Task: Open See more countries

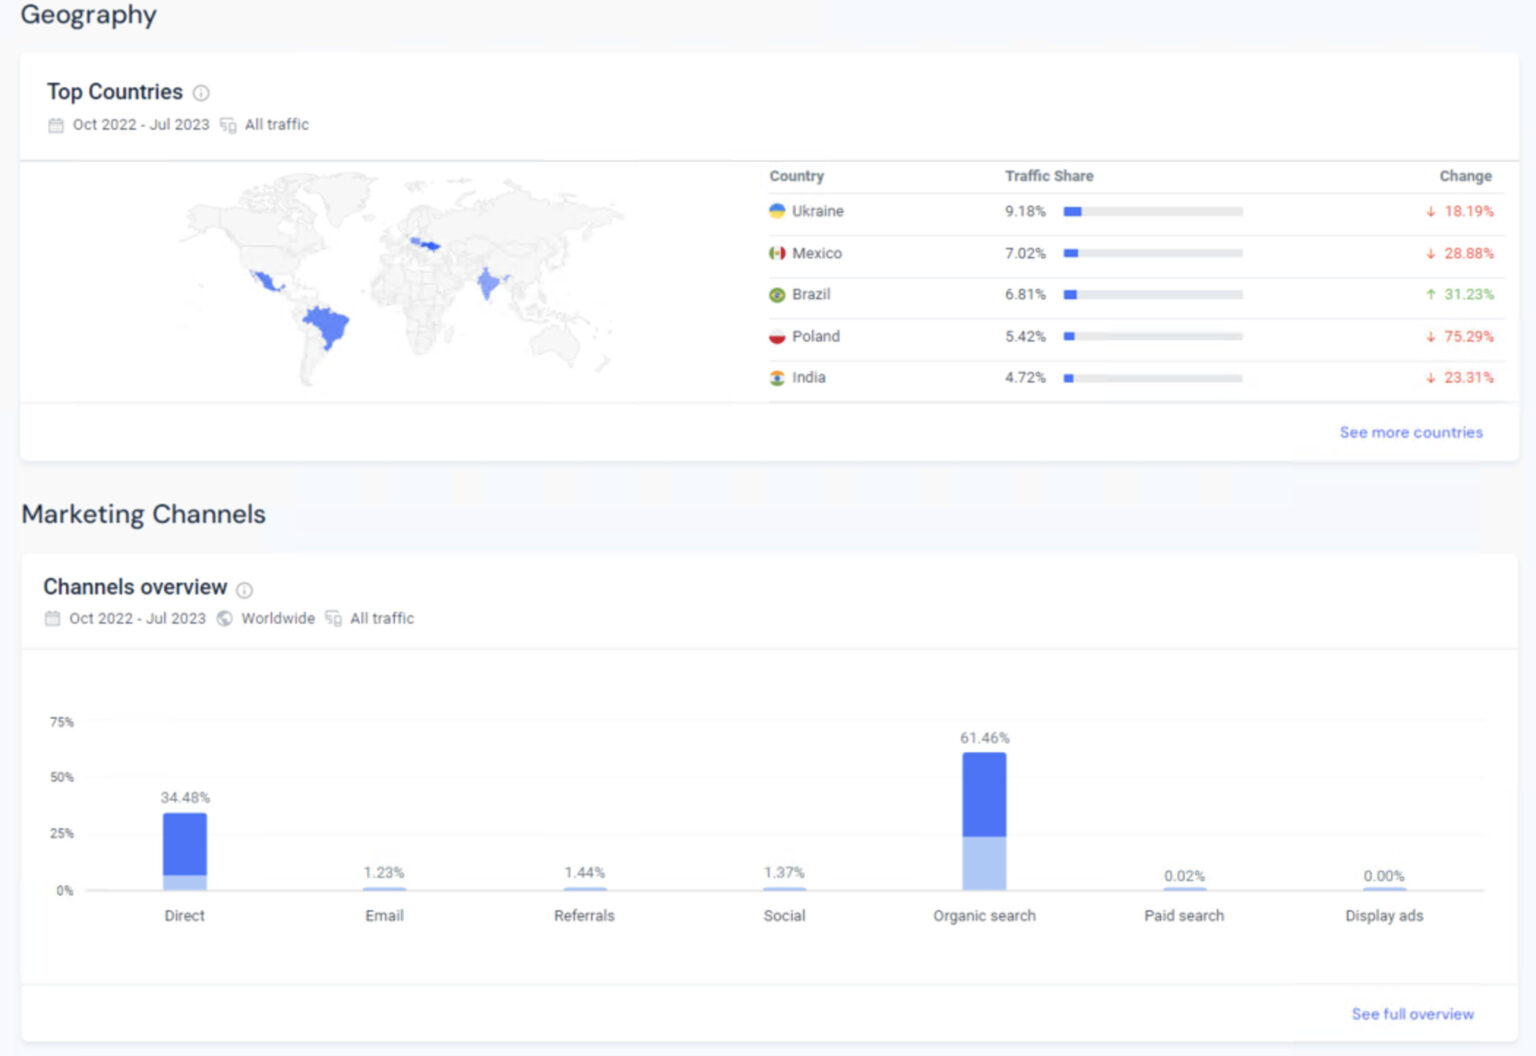Action: pyautogui.click(x=1411, y=432)
